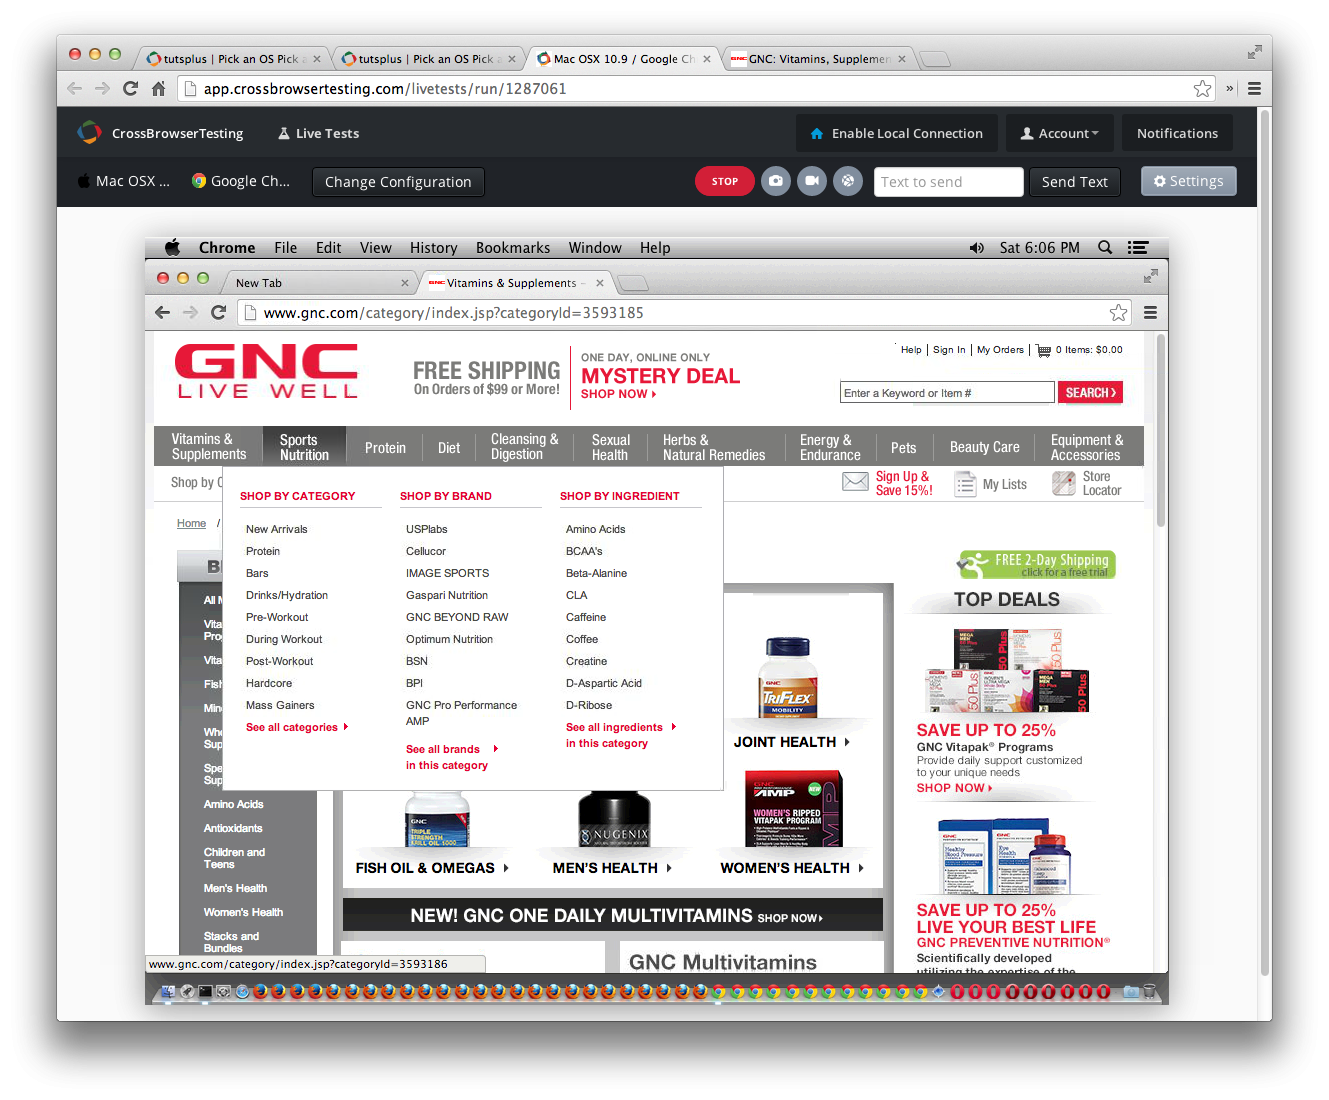Open Vitamins & Supplements nav item

coord(209,447)
